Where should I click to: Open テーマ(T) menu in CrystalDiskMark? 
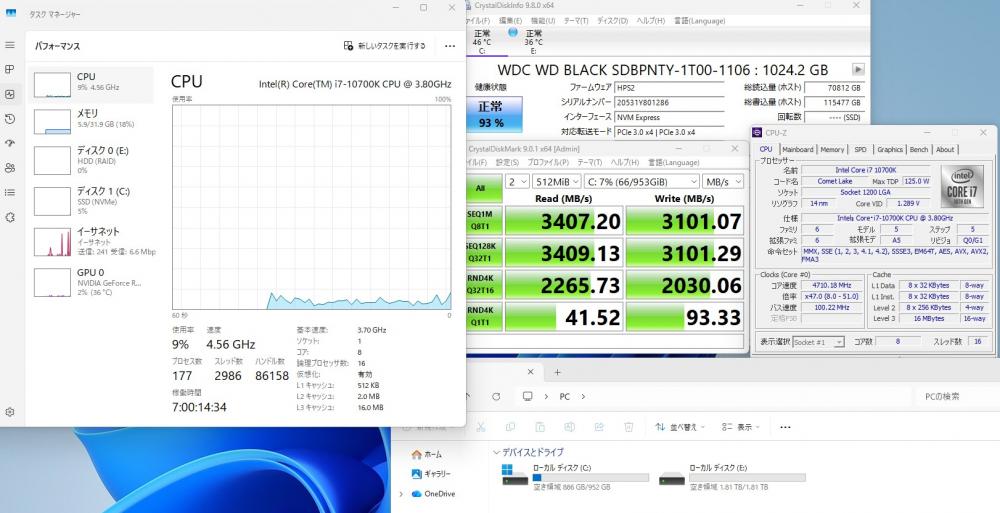590,163
